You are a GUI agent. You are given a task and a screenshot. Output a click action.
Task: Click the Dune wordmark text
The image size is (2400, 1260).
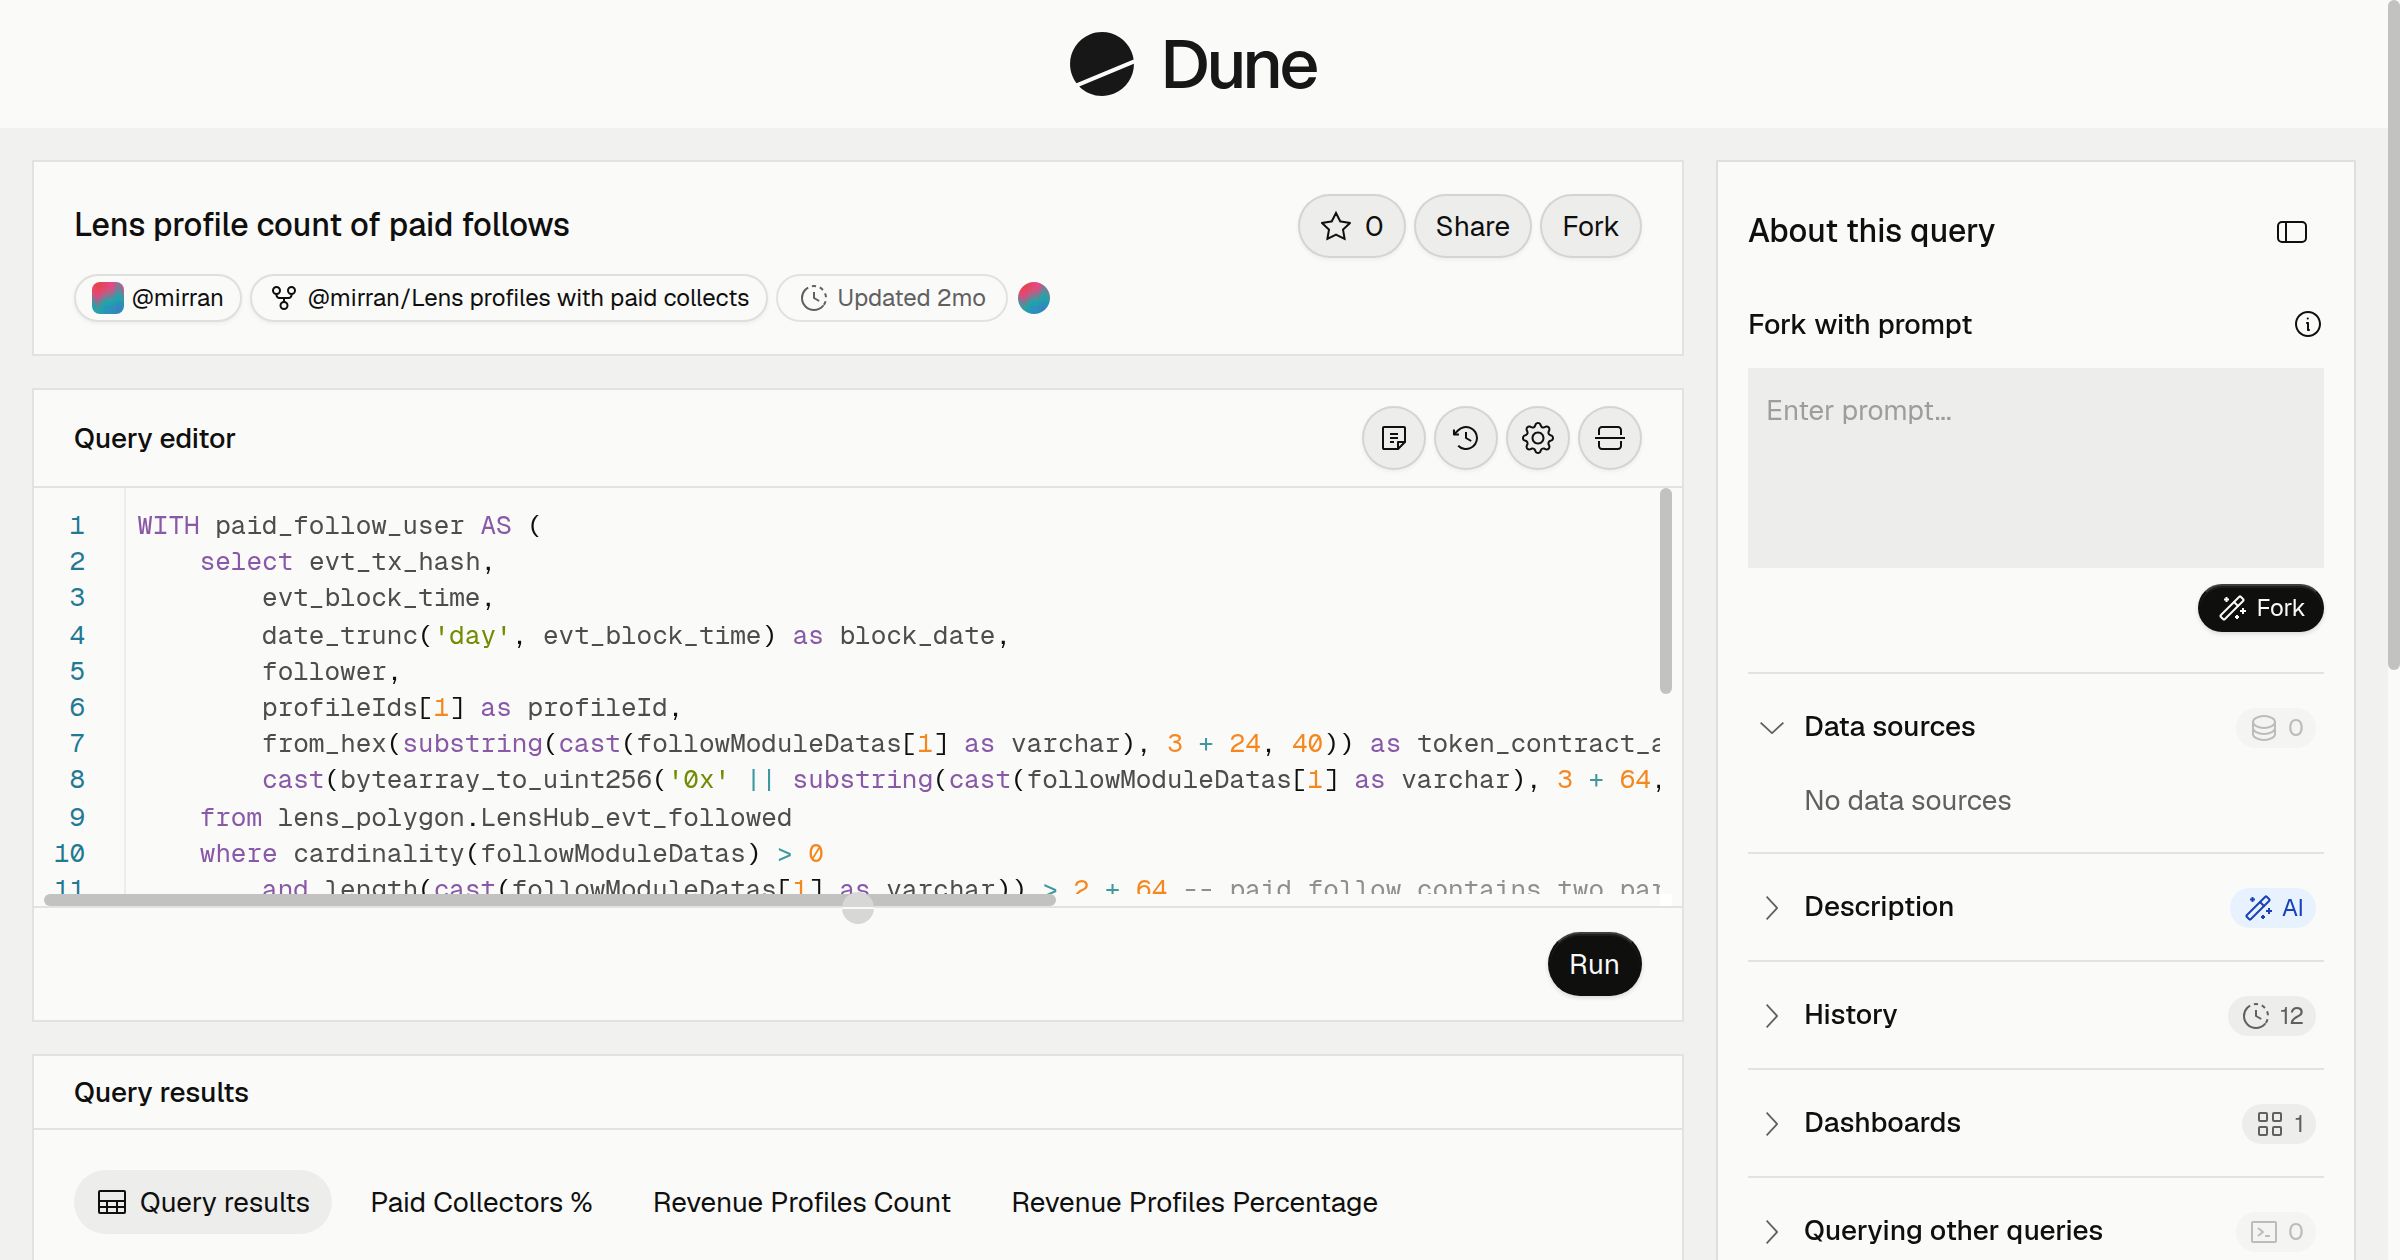[x=1239, y=65]
